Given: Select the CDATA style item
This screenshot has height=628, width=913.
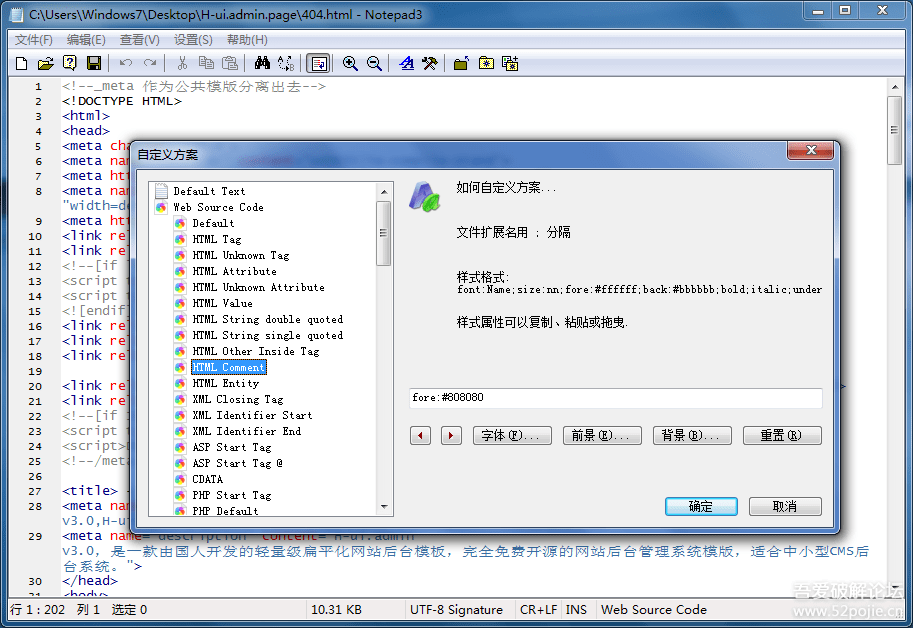Looking at the screenshot, I should [x=207, y=479].
